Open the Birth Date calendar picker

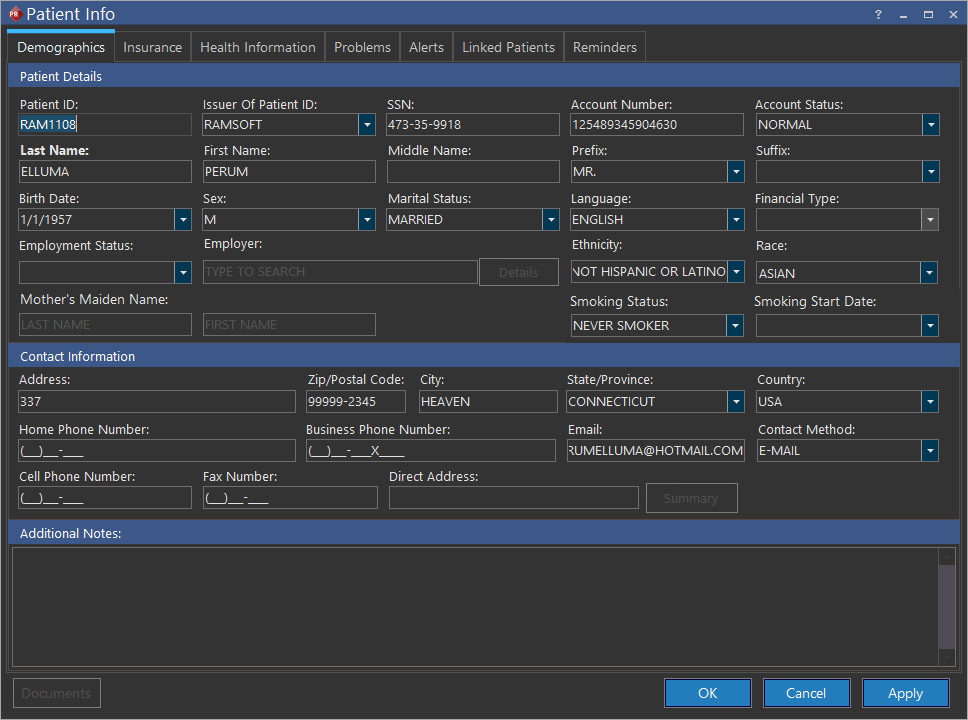coord(183,219)
